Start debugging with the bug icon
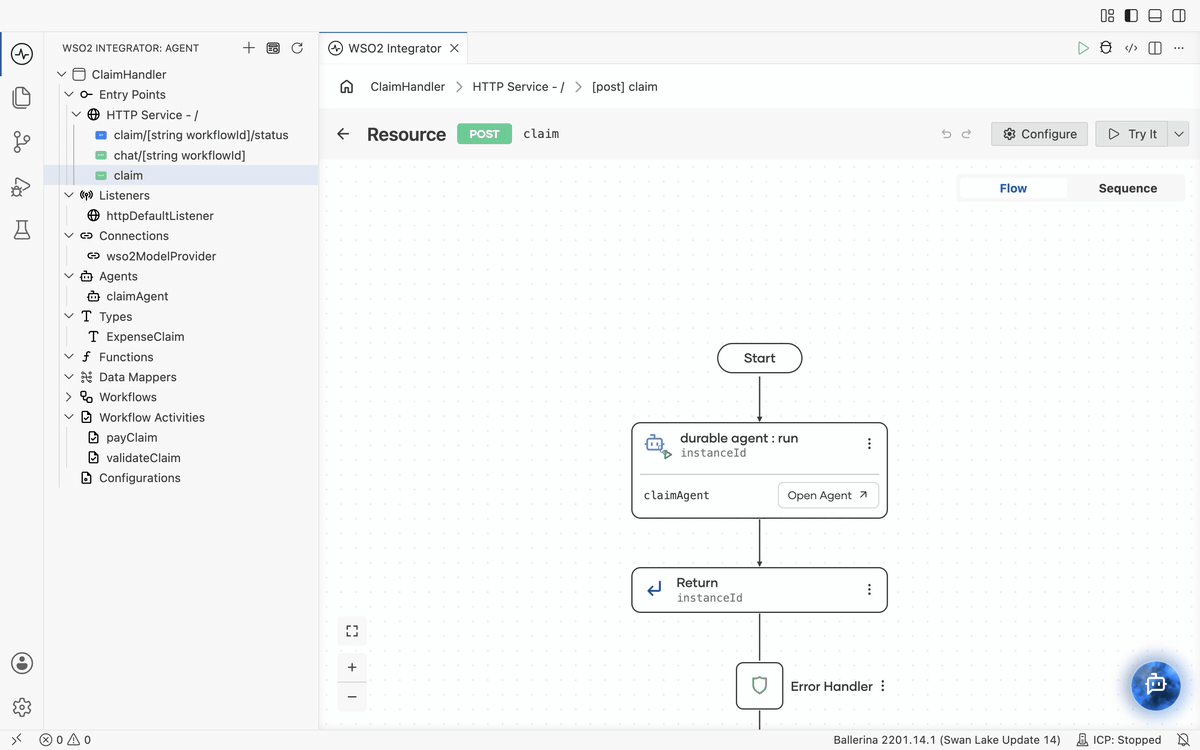 [1106, 48]
